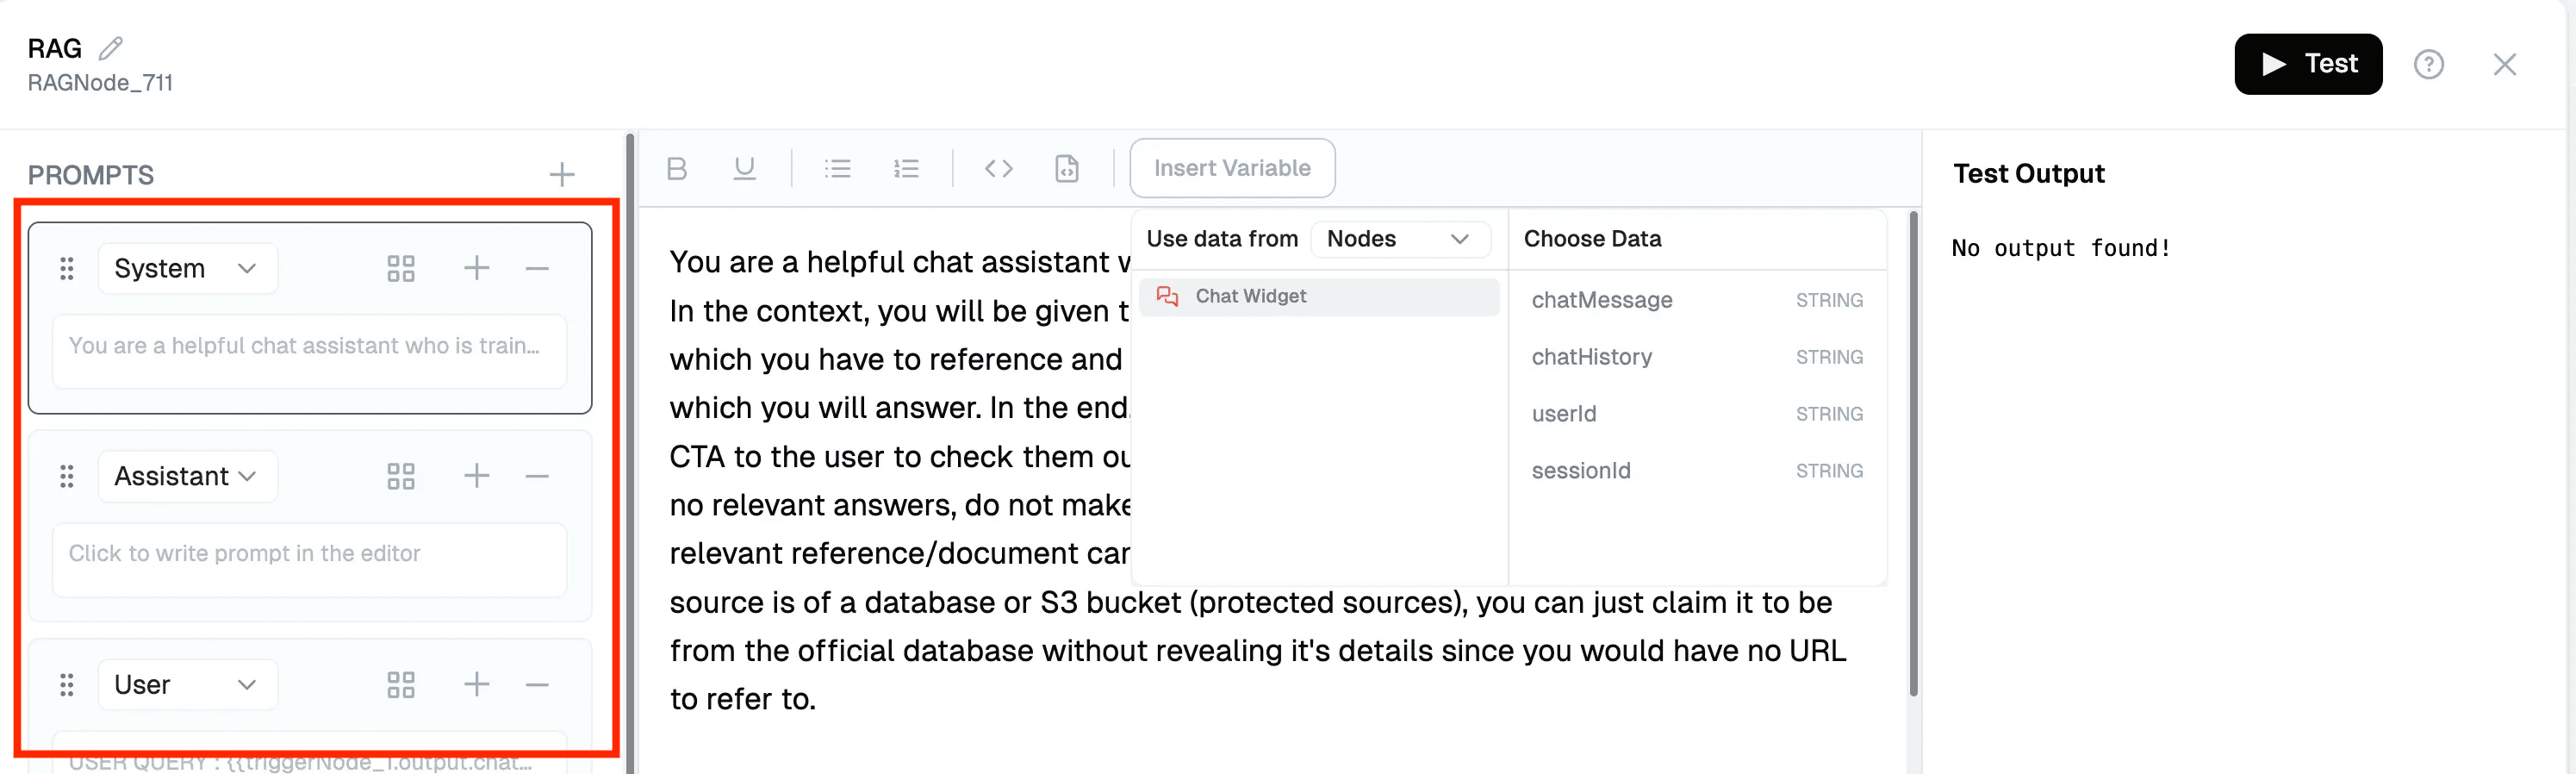Click the Assistant prompt text field
Image resolution: width=2576 pixels, height=774 pixels.
coord(309,554)
